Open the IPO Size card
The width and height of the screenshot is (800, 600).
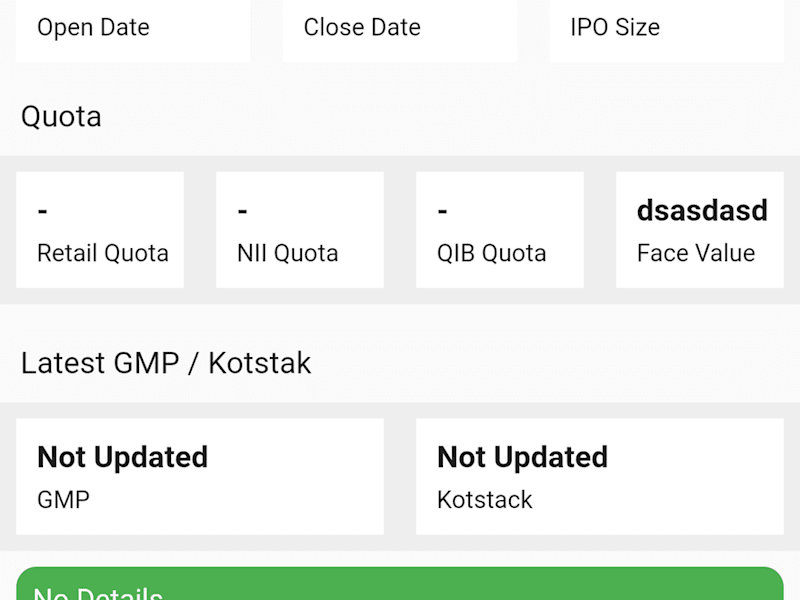[x=666, y=31]
